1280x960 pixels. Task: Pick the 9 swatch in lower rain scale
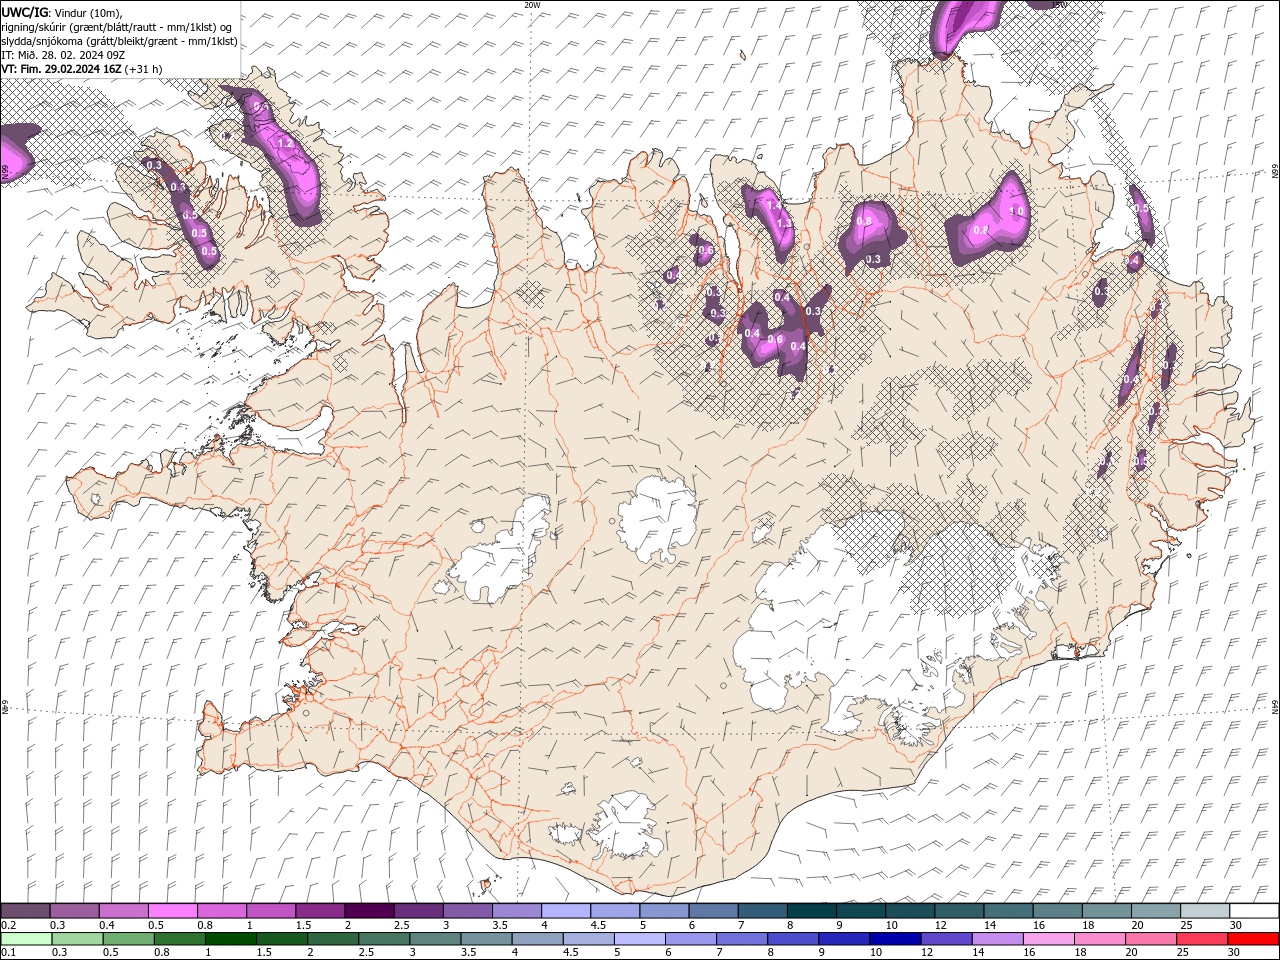[843, 939]
